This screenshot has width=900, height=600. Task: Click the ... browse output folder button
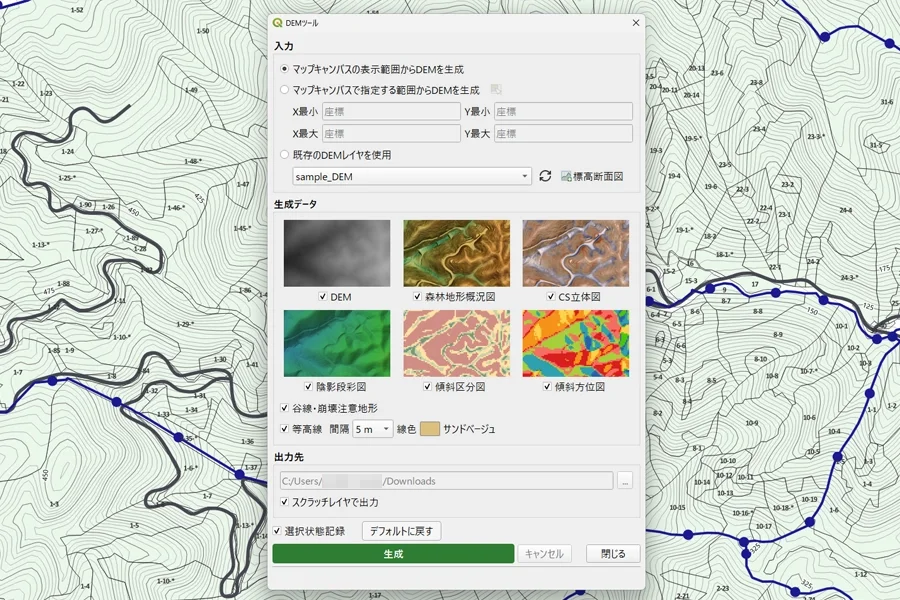click(x=625, y=481)
